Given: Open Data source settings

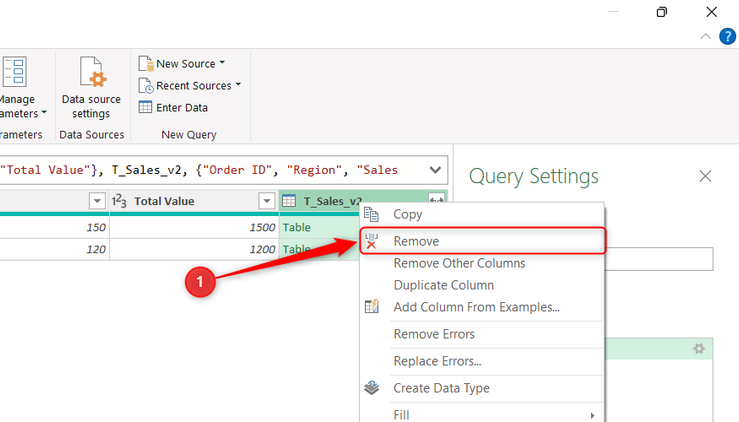Looking at the screenshot, I should point(91,88).
